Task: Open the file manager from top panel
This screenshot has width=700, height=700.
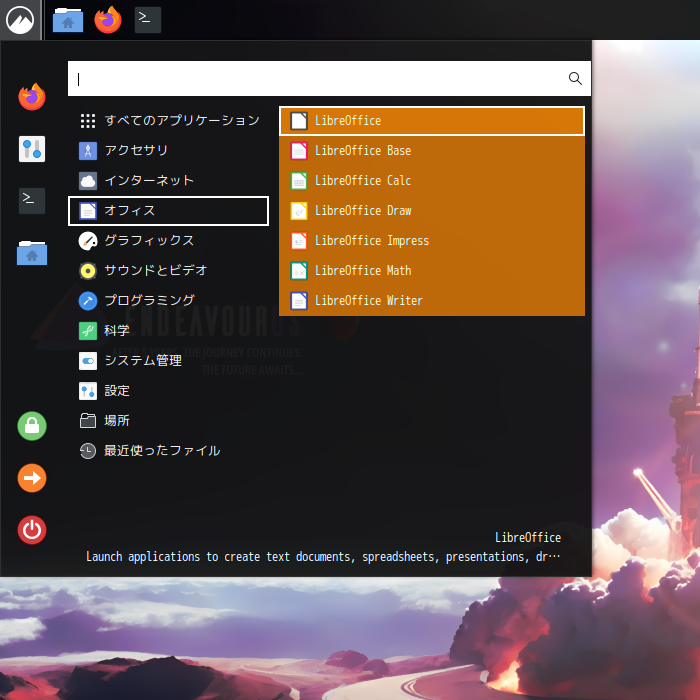Action: [x=68, y=20]
